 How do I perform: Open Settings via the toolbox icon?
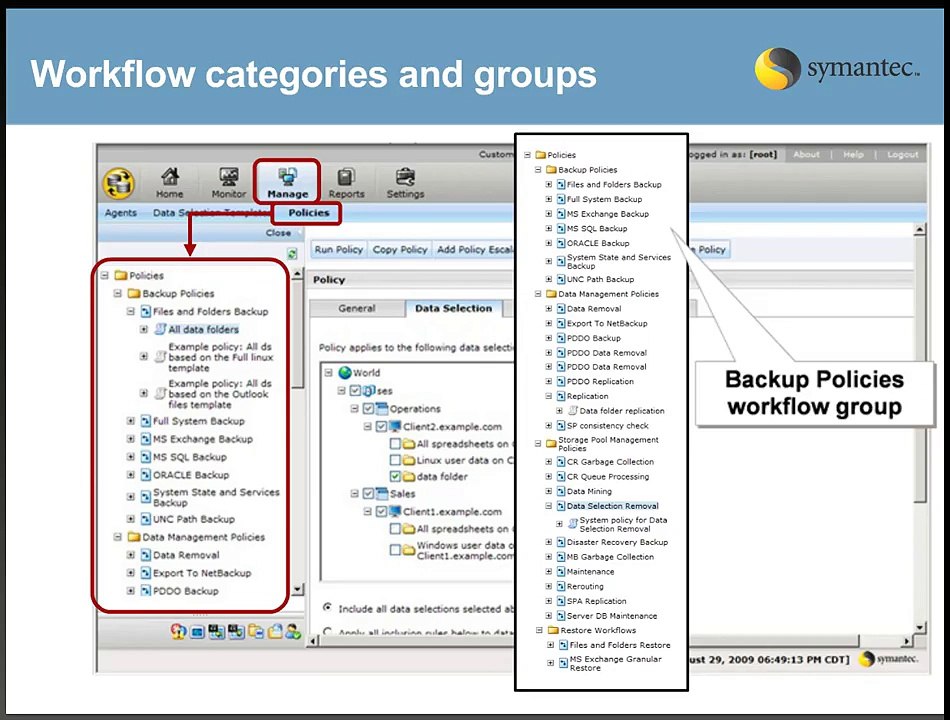(x=405, y=176)
